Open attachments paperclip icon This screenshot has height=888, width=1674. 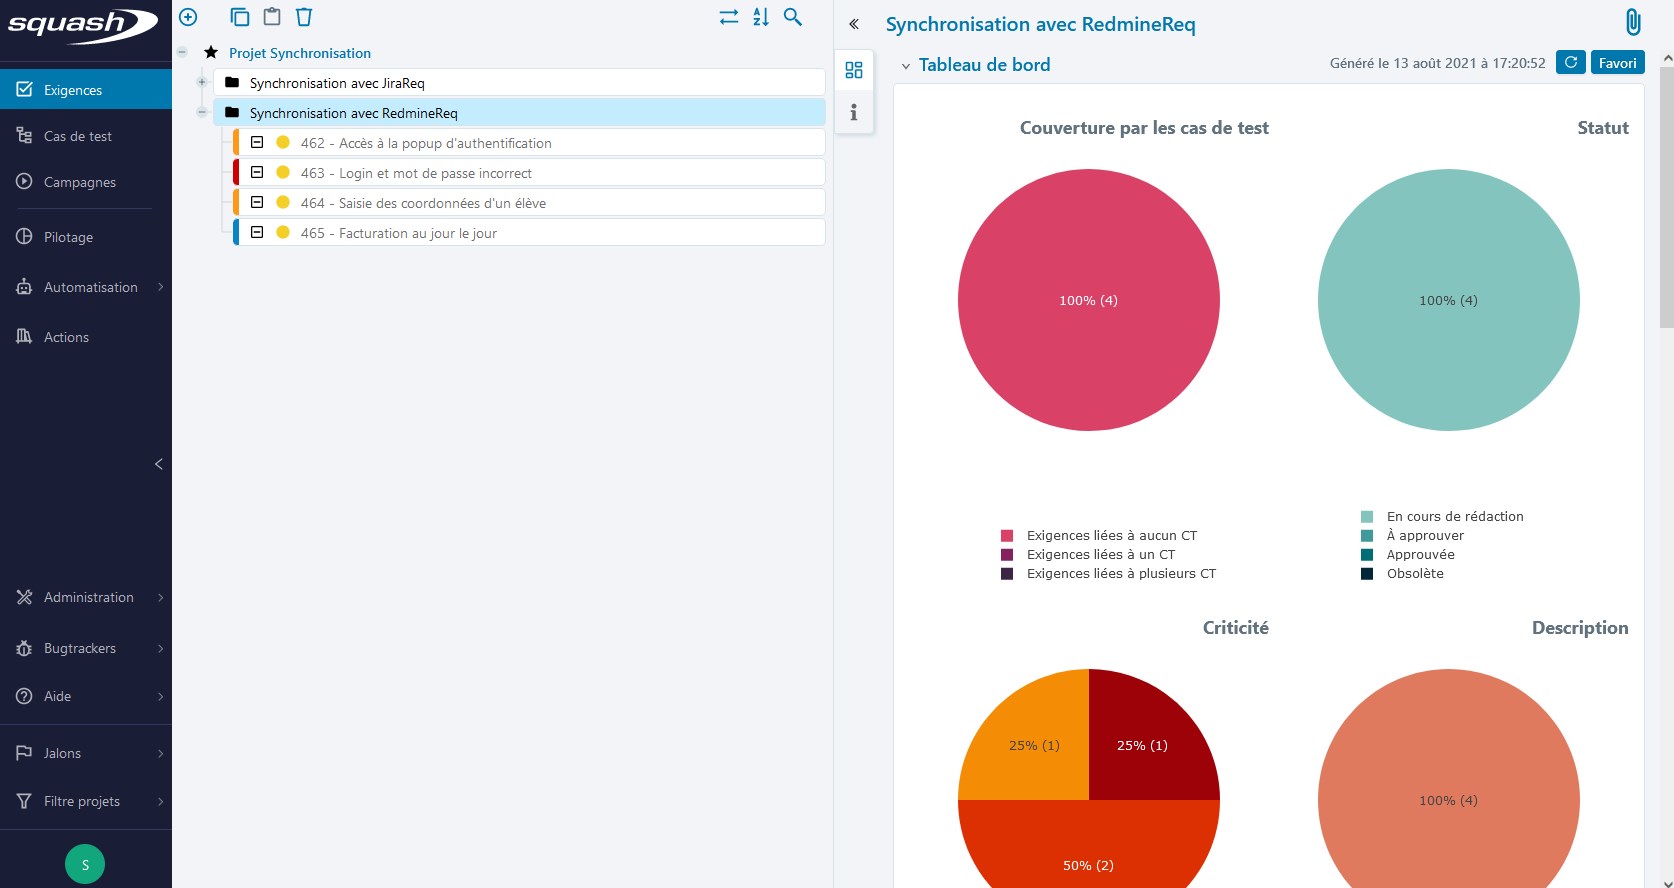1633,22
